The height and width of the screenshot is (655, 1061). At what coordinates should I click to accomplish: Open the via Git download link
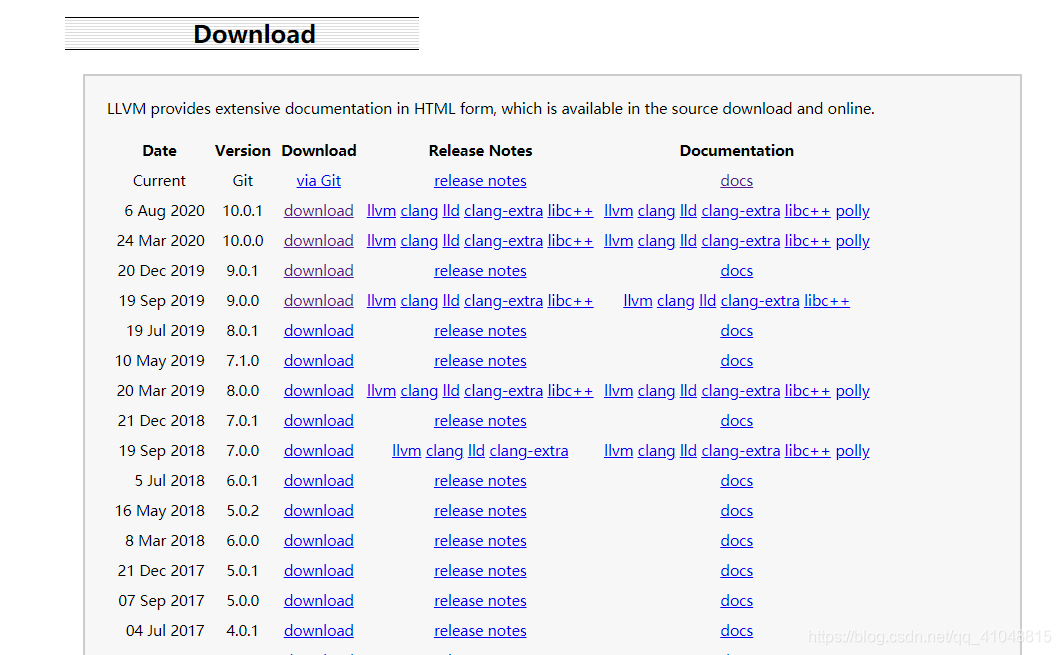point(318,181)
